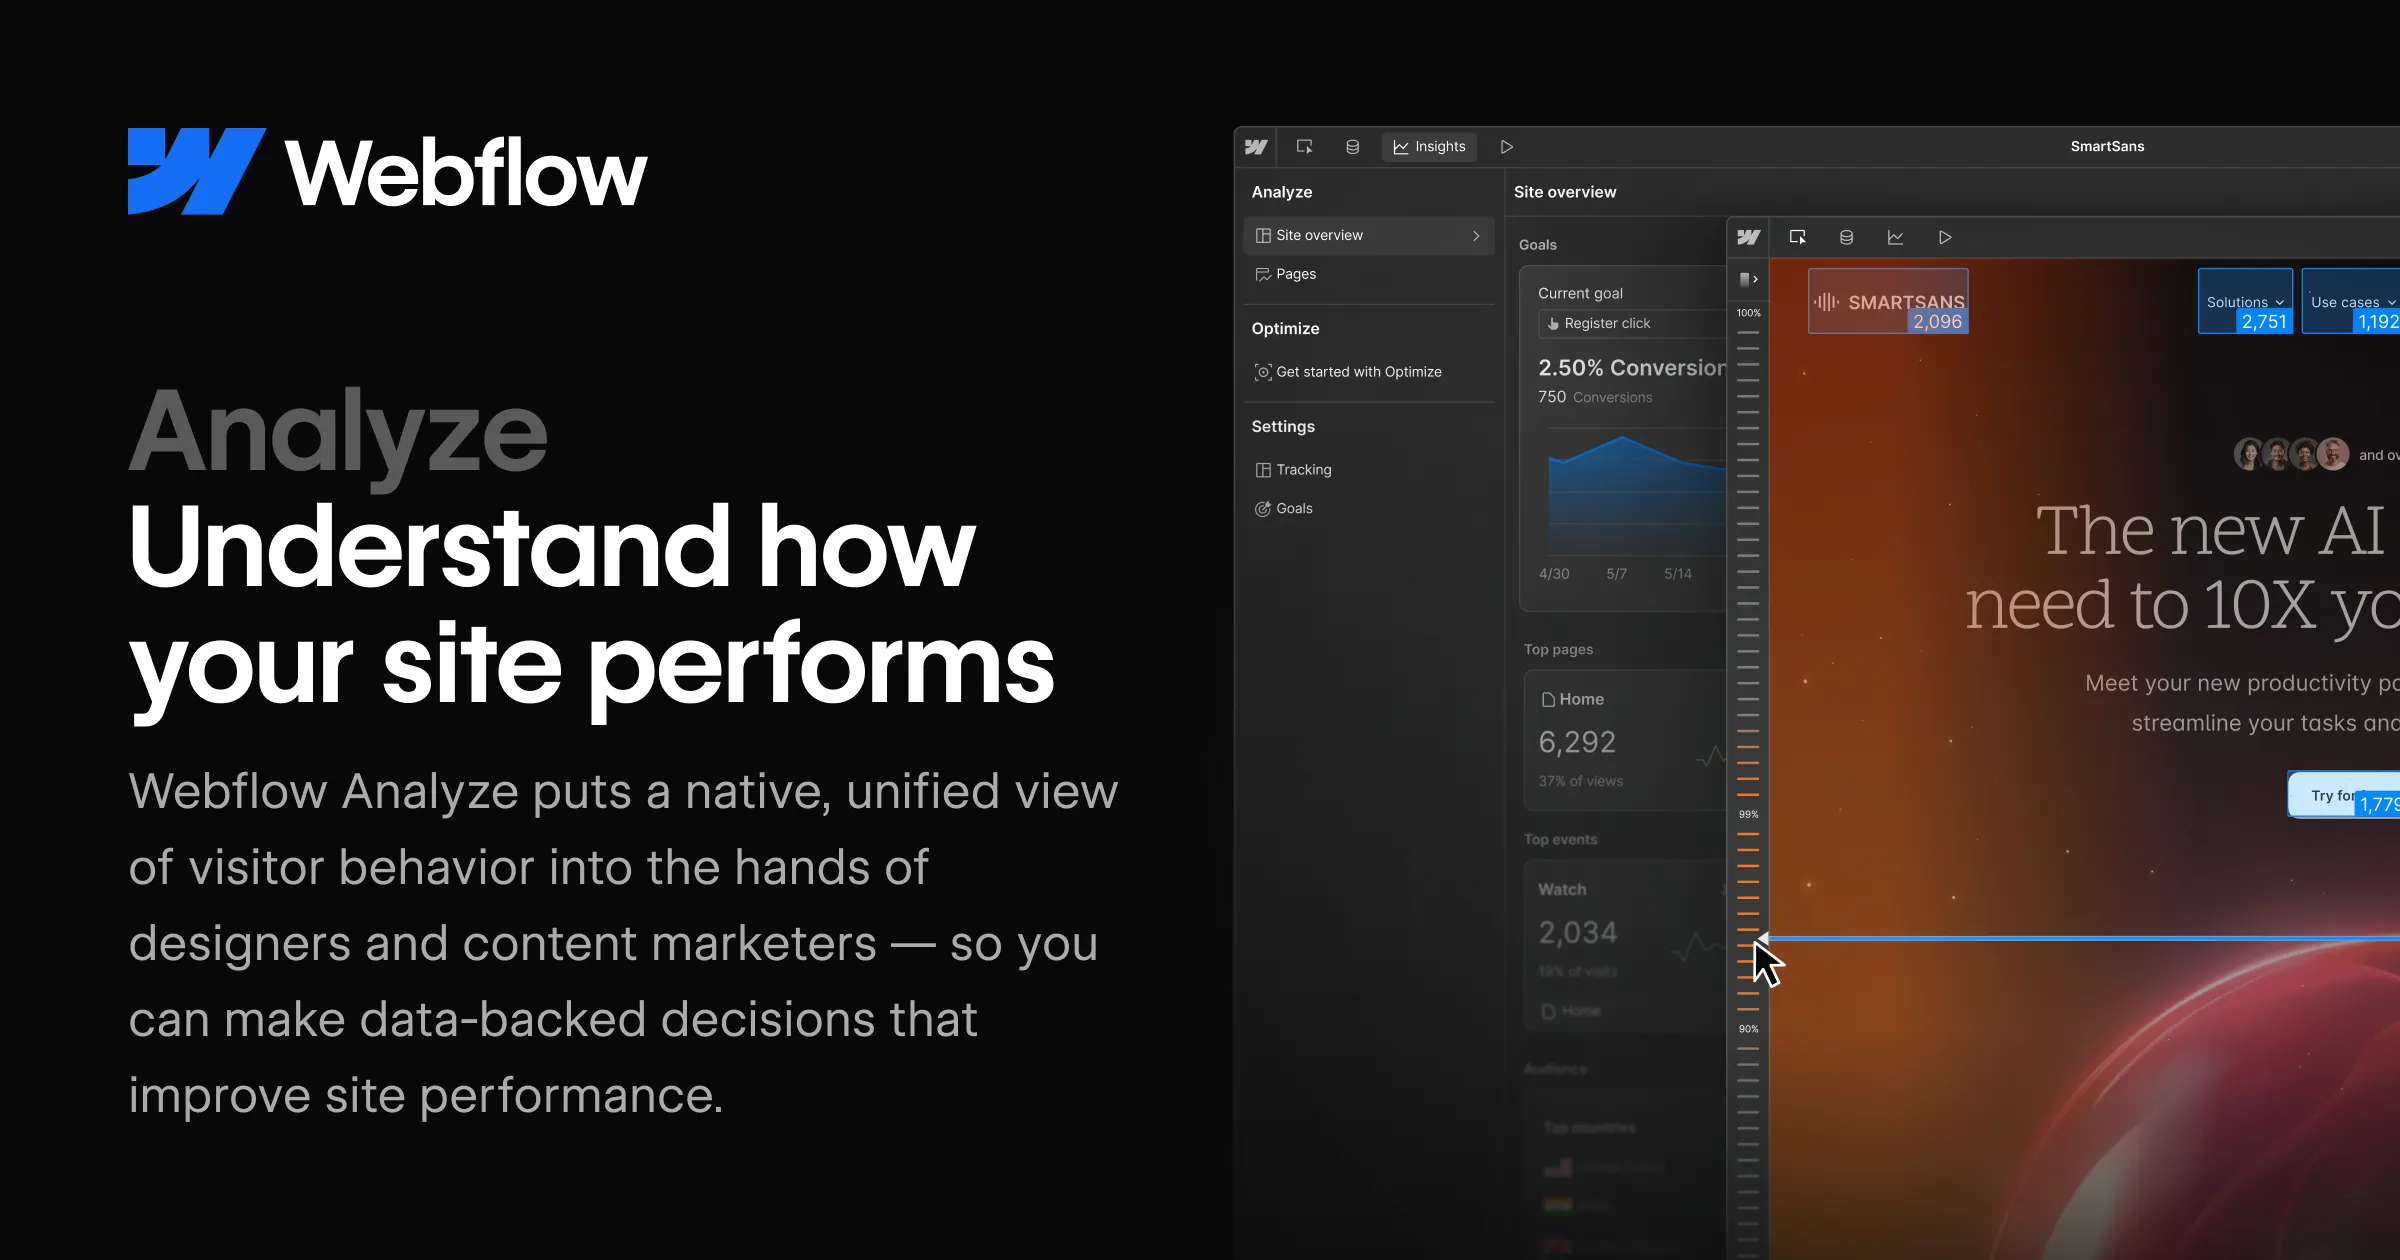Click the Webflow logo in the toolbar
The width and height of the screenshot is (2400, 1260).
[1256, 146]
